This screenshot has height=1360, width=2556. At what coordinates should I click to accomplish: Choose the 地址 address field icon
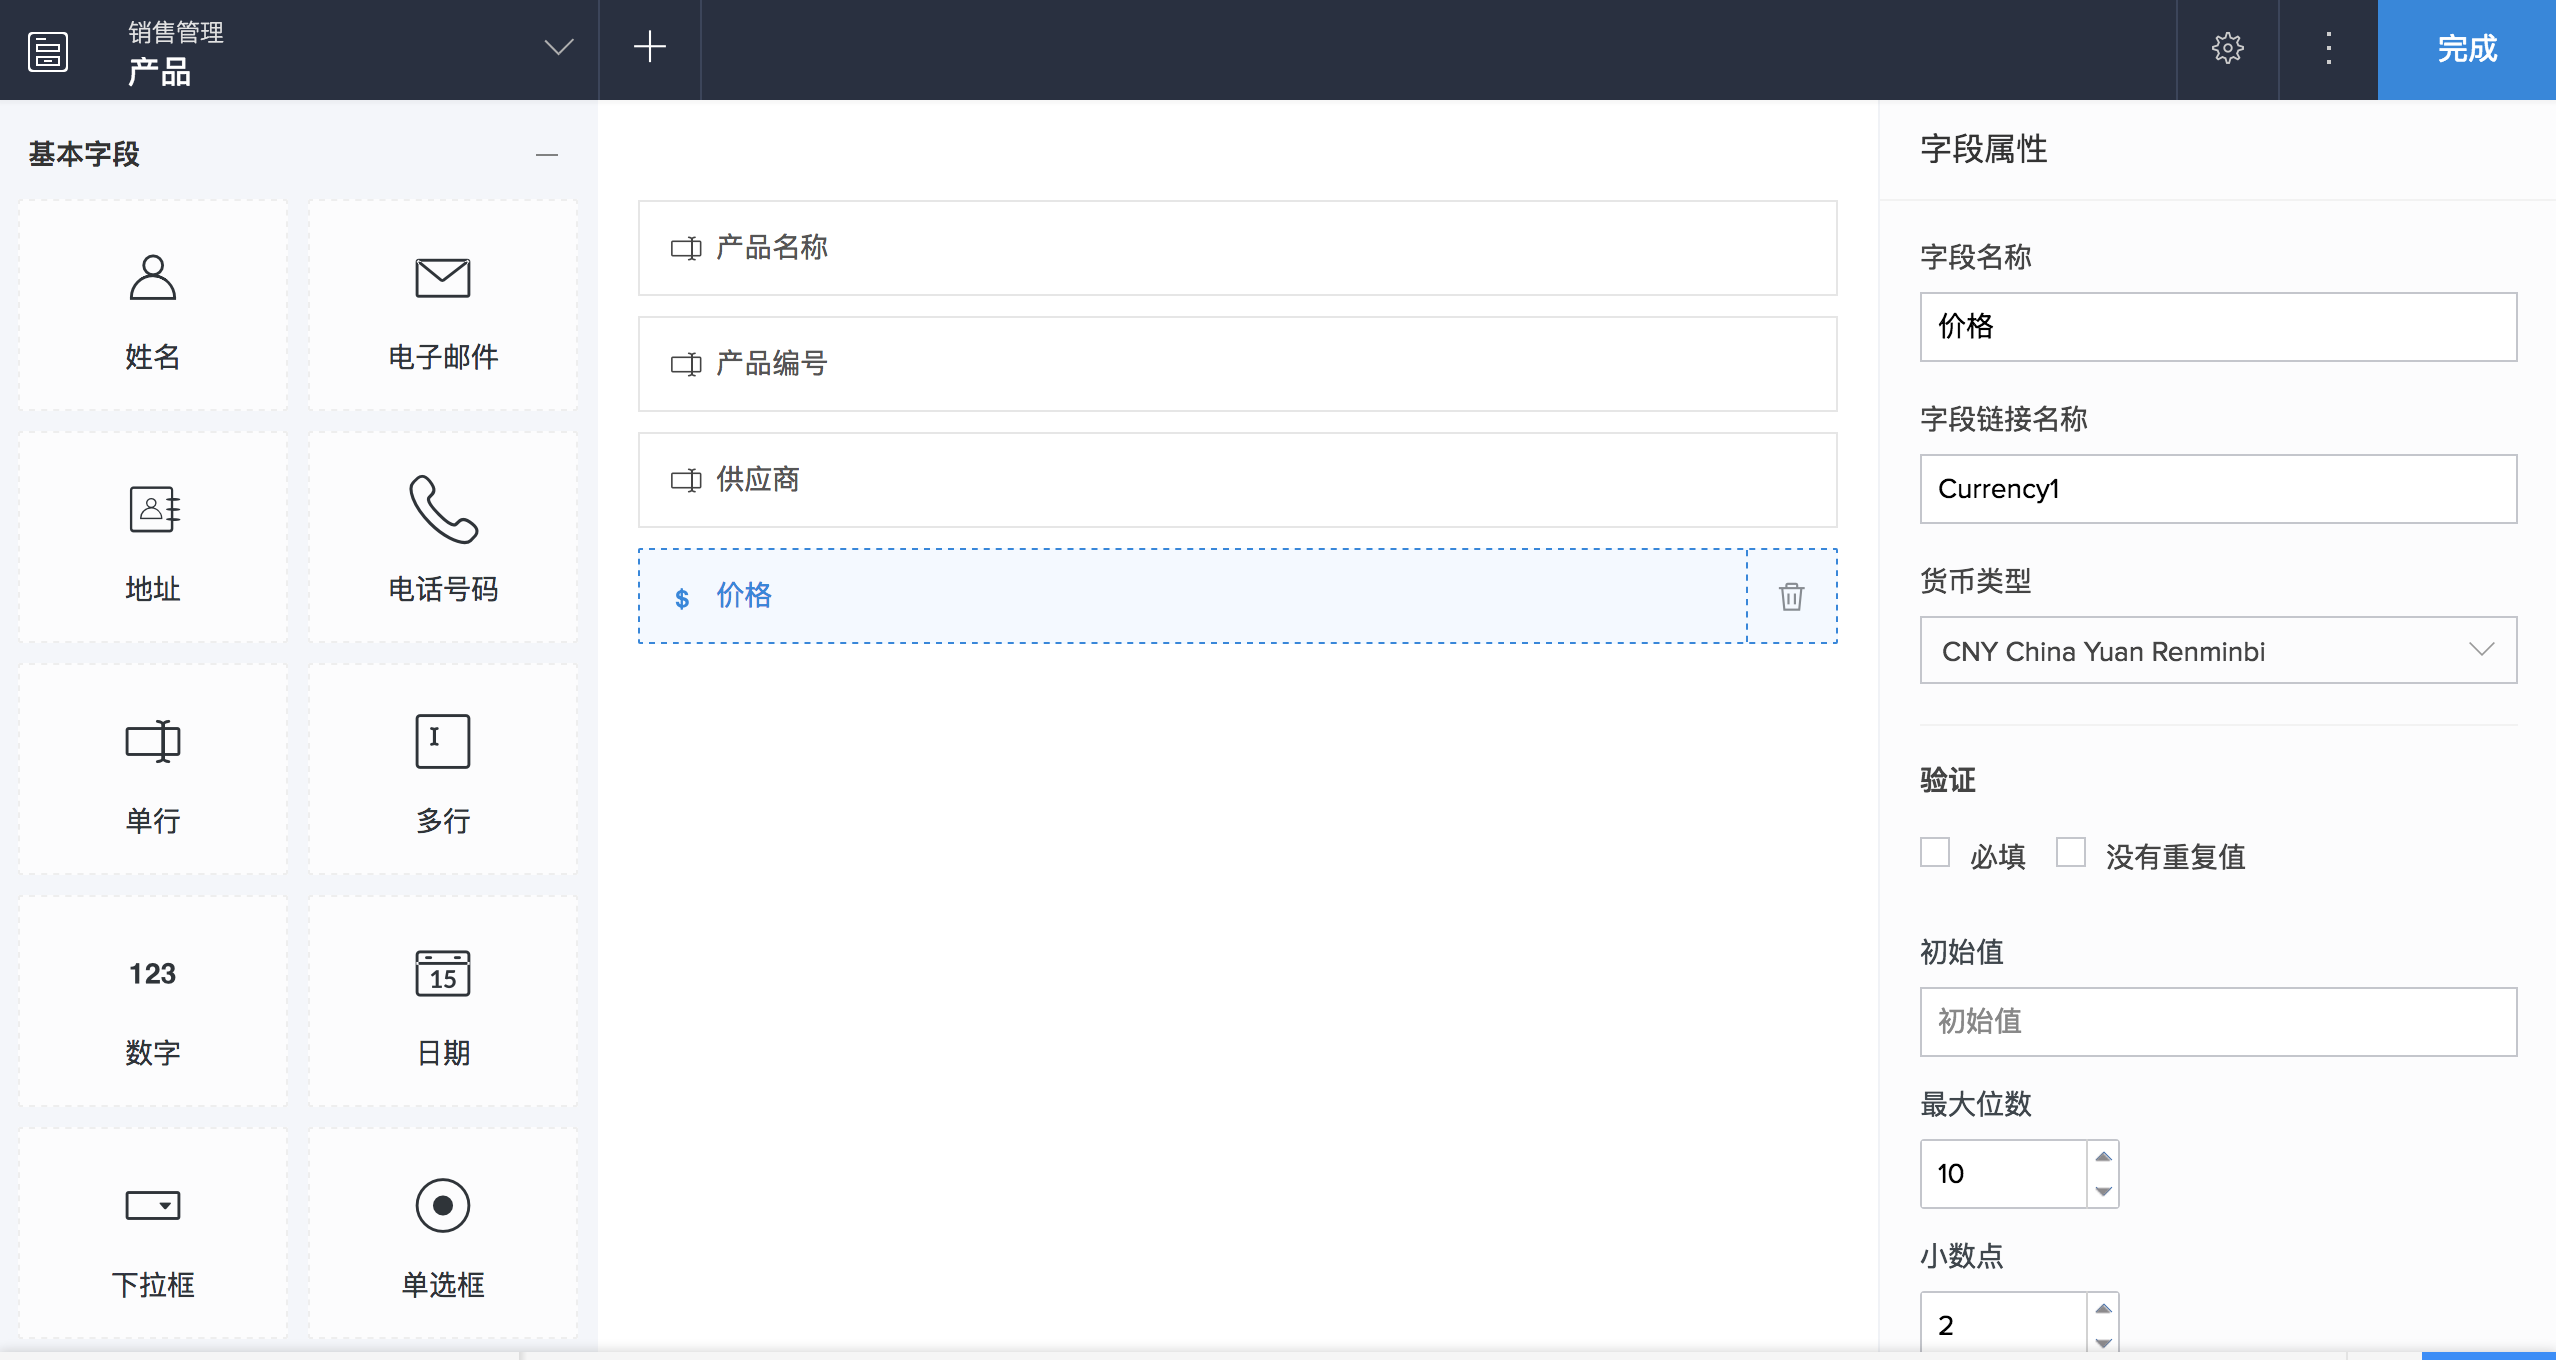(153, 510)
